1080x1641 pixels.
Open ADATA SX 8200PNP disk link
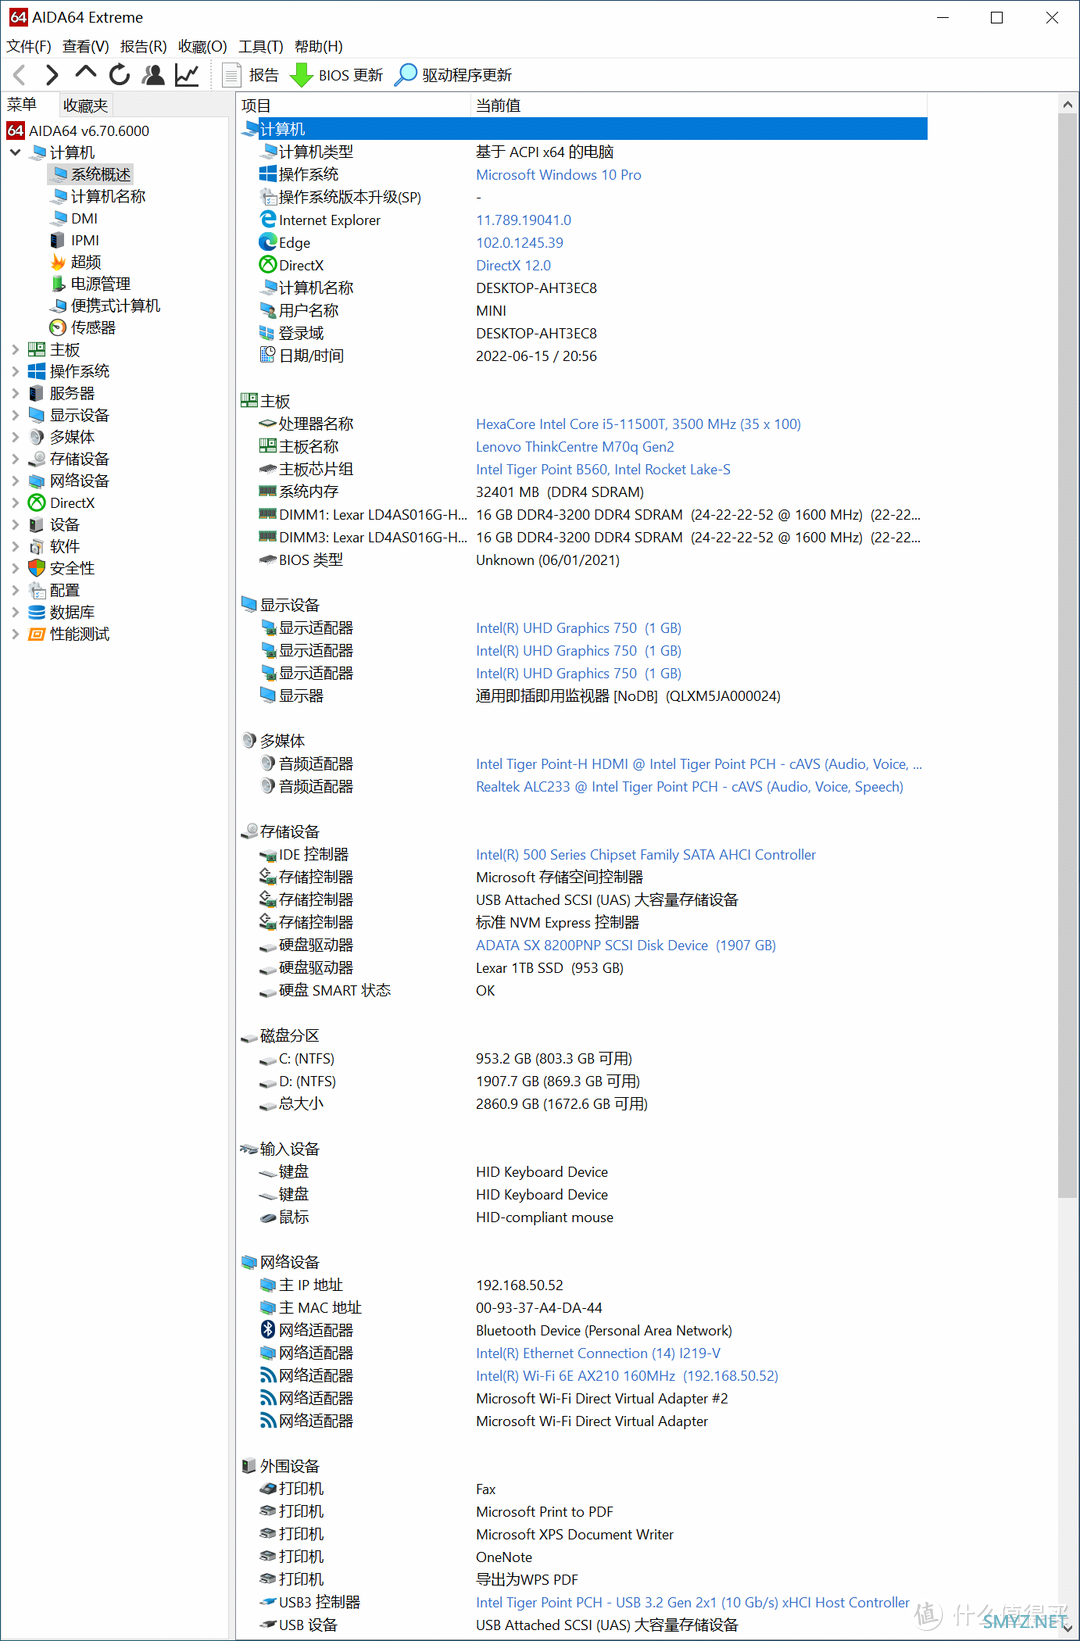pyautogui.click(x=626, y=945)
